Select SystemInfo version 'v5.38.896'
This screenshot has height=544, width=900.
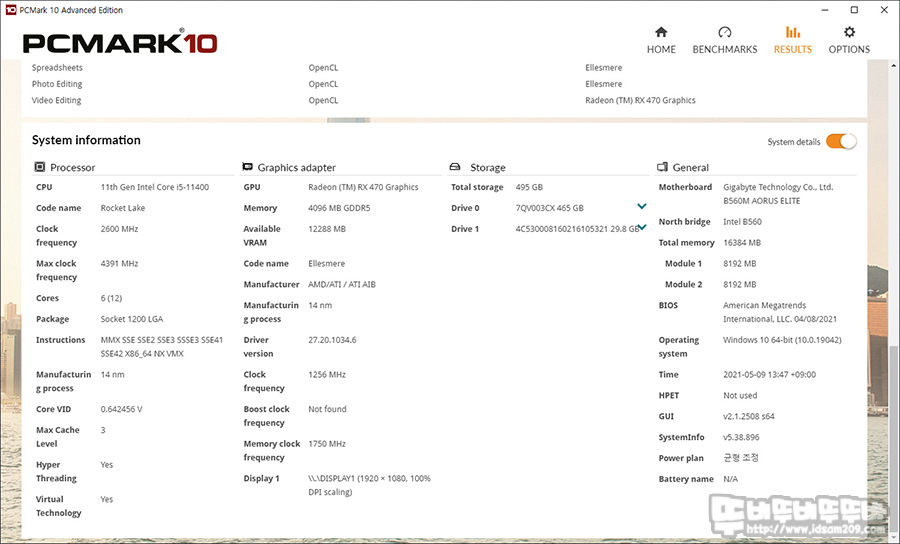click(x=741, y=437)
